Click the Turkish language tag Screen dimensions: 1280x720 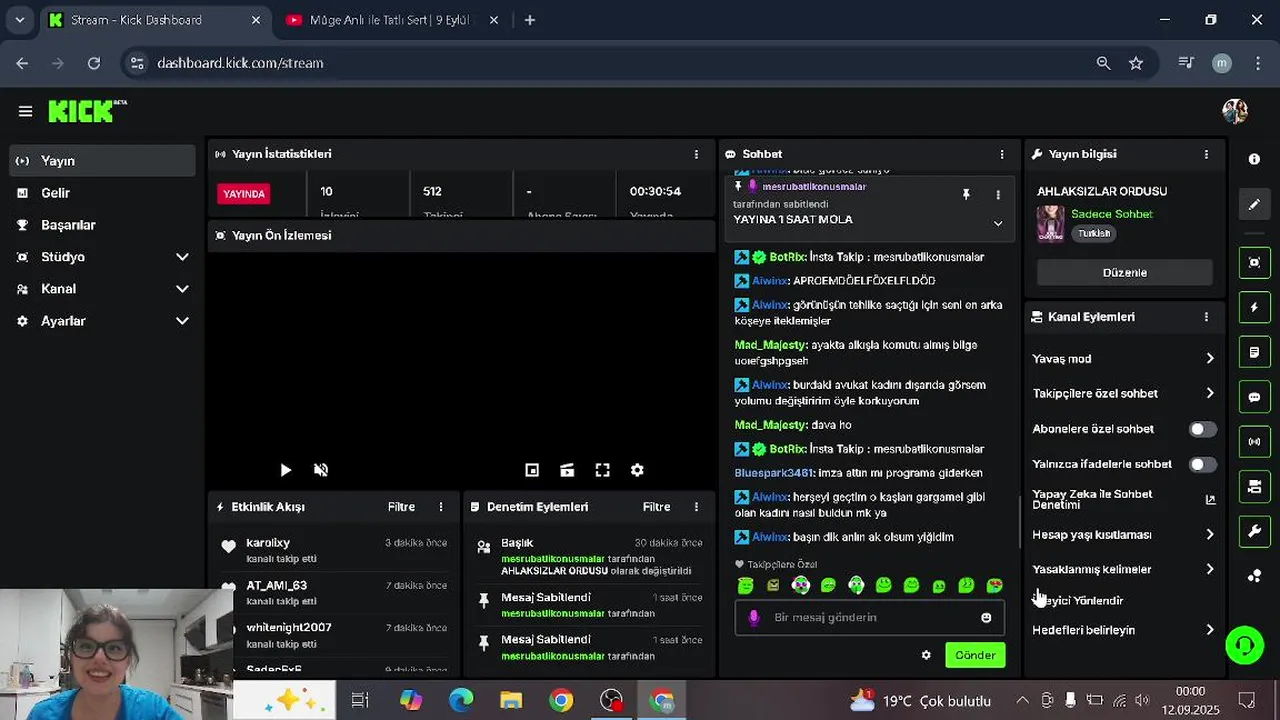coord(1094,233)
